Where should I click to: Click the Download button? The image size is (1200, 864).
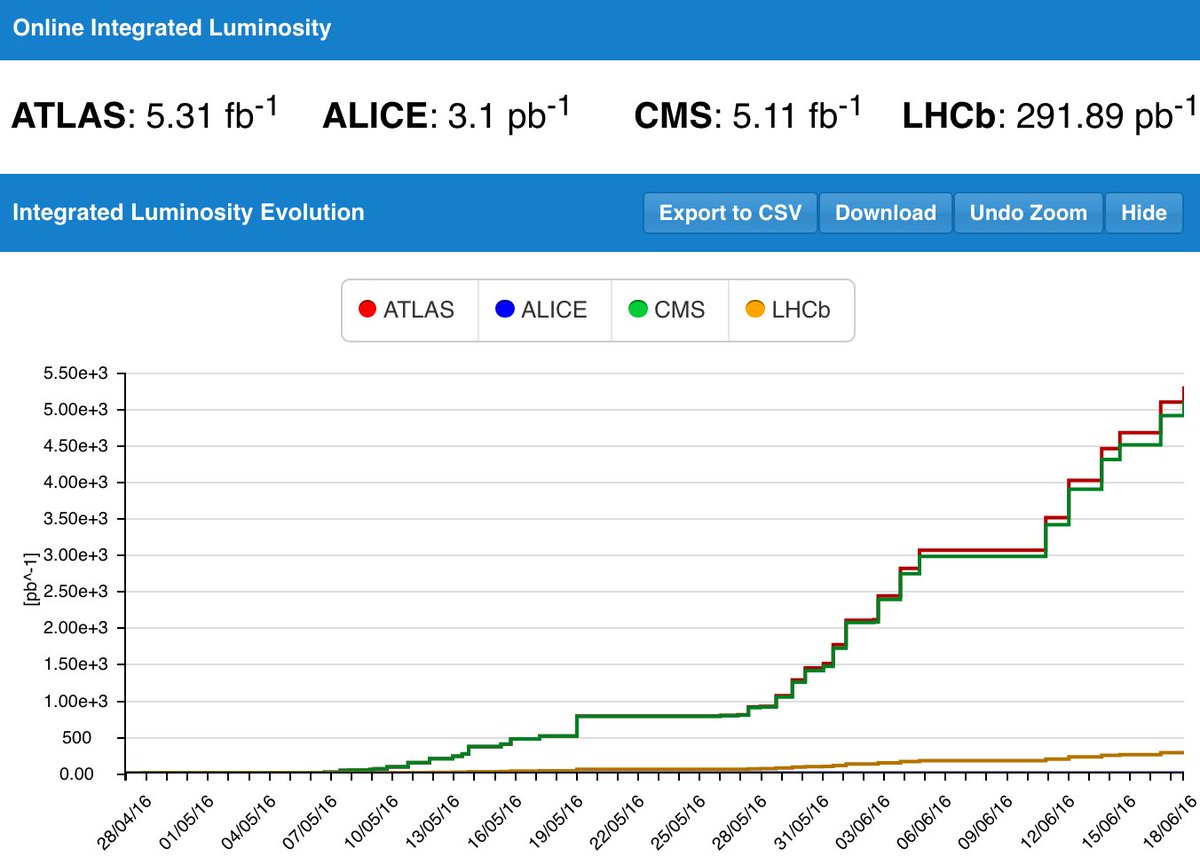[x=885, y=213]
